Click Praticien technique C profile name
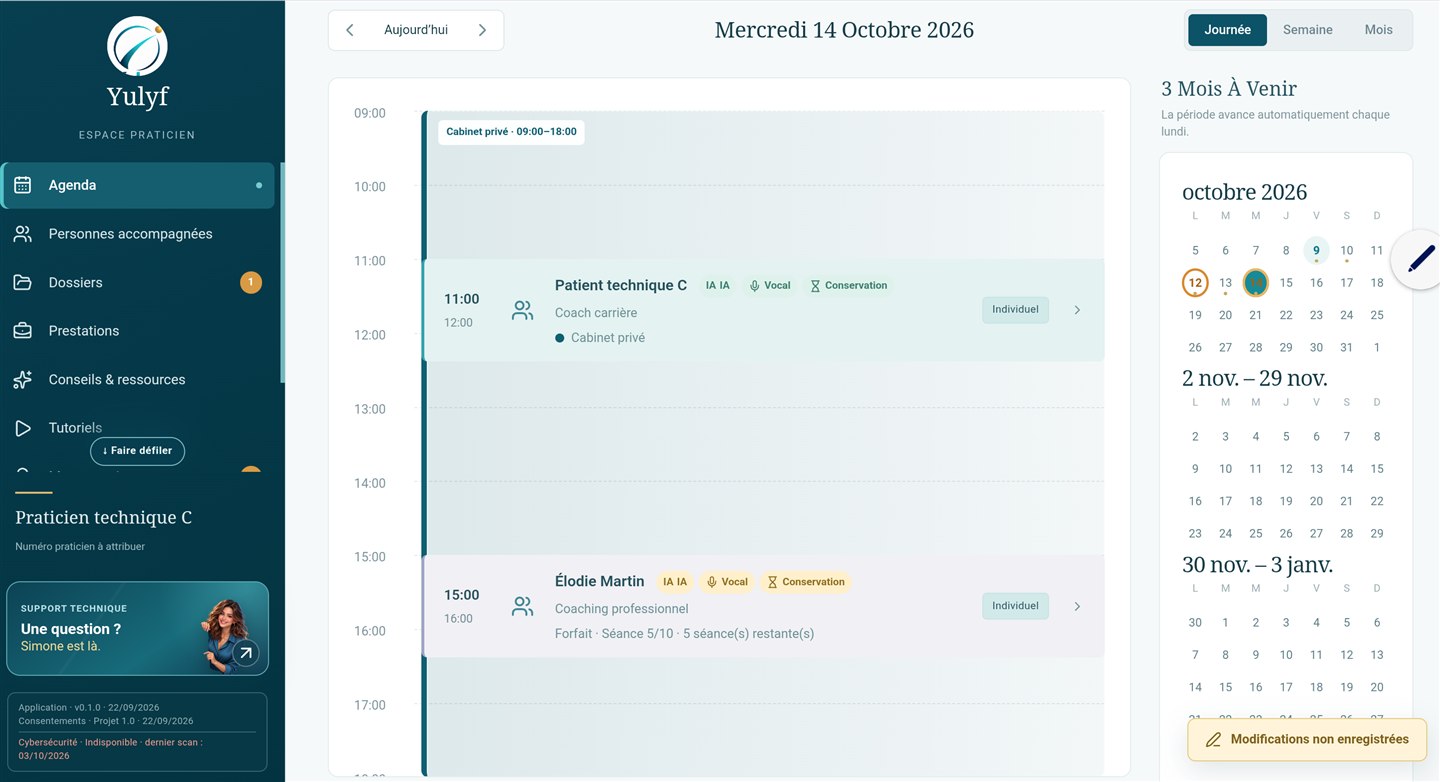 pyautogui.click(x=104, y=518)
